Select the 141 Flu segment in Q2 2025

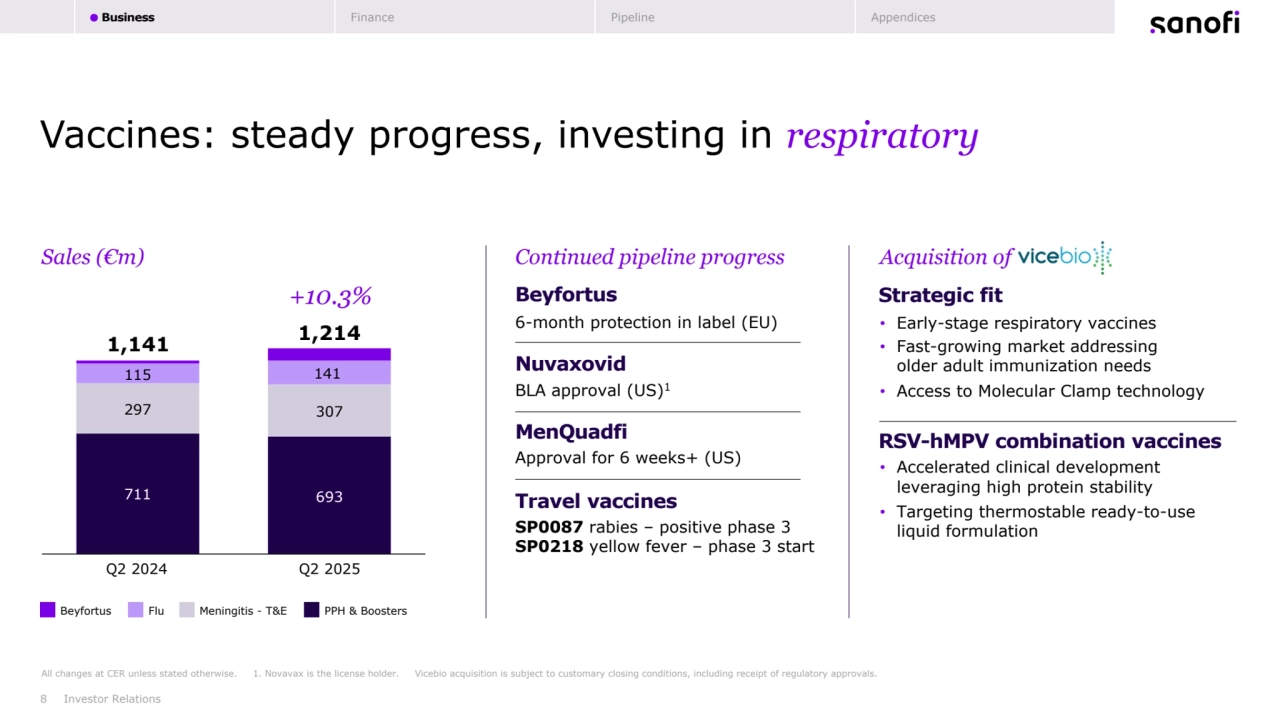(x=329, y=373)
